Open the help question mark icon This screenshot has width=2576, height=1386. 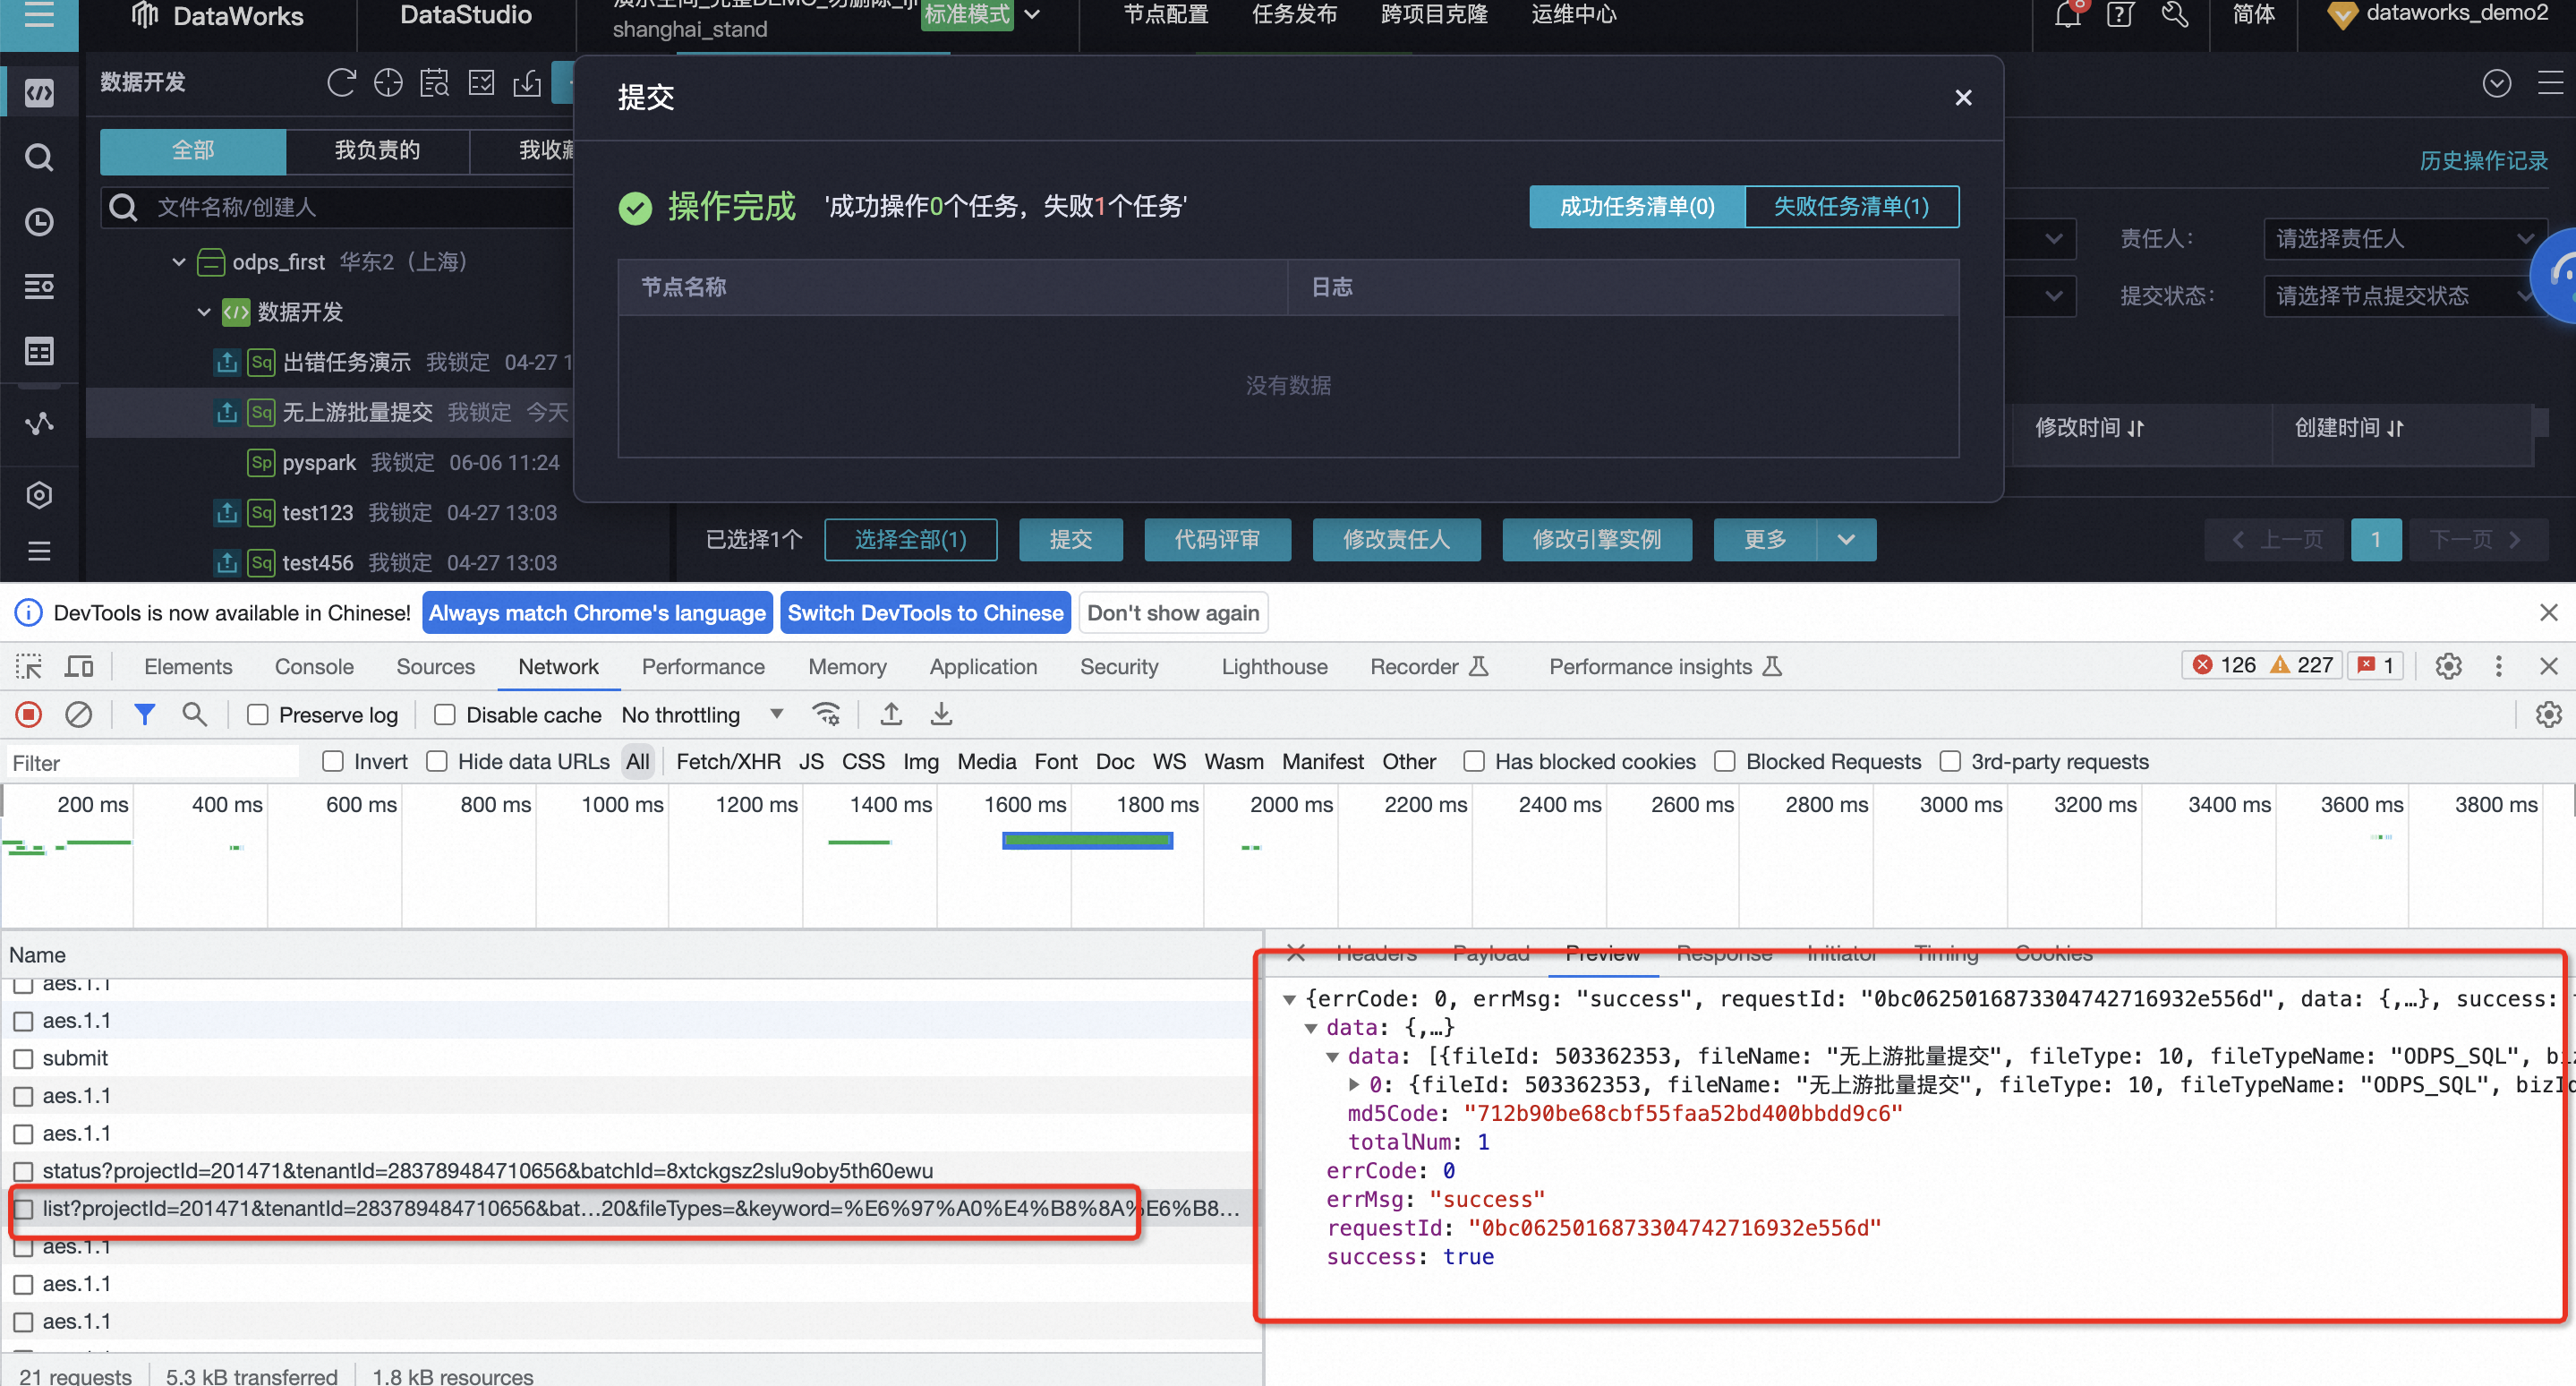[x=2120, y=15]
